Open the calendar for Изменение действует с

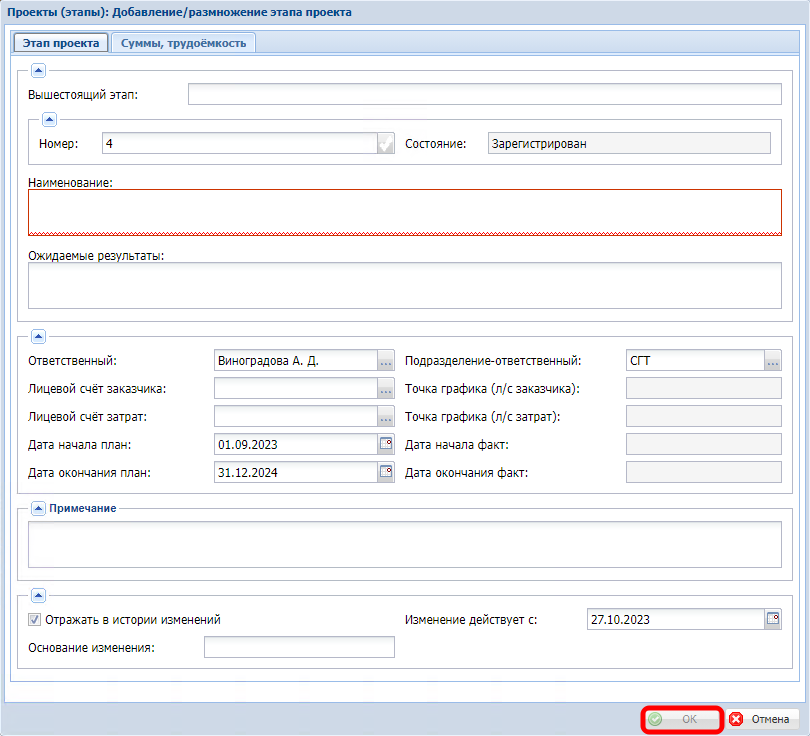772,619
